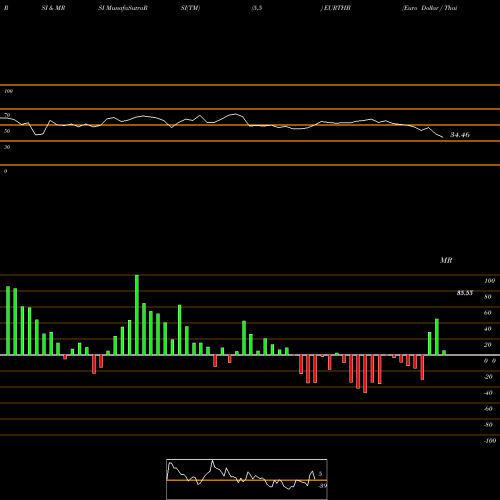Image resolution: width=500 pixels, height=500 pixels.
Task: Click the -39 label in mini chart
Action: point(323,486)
